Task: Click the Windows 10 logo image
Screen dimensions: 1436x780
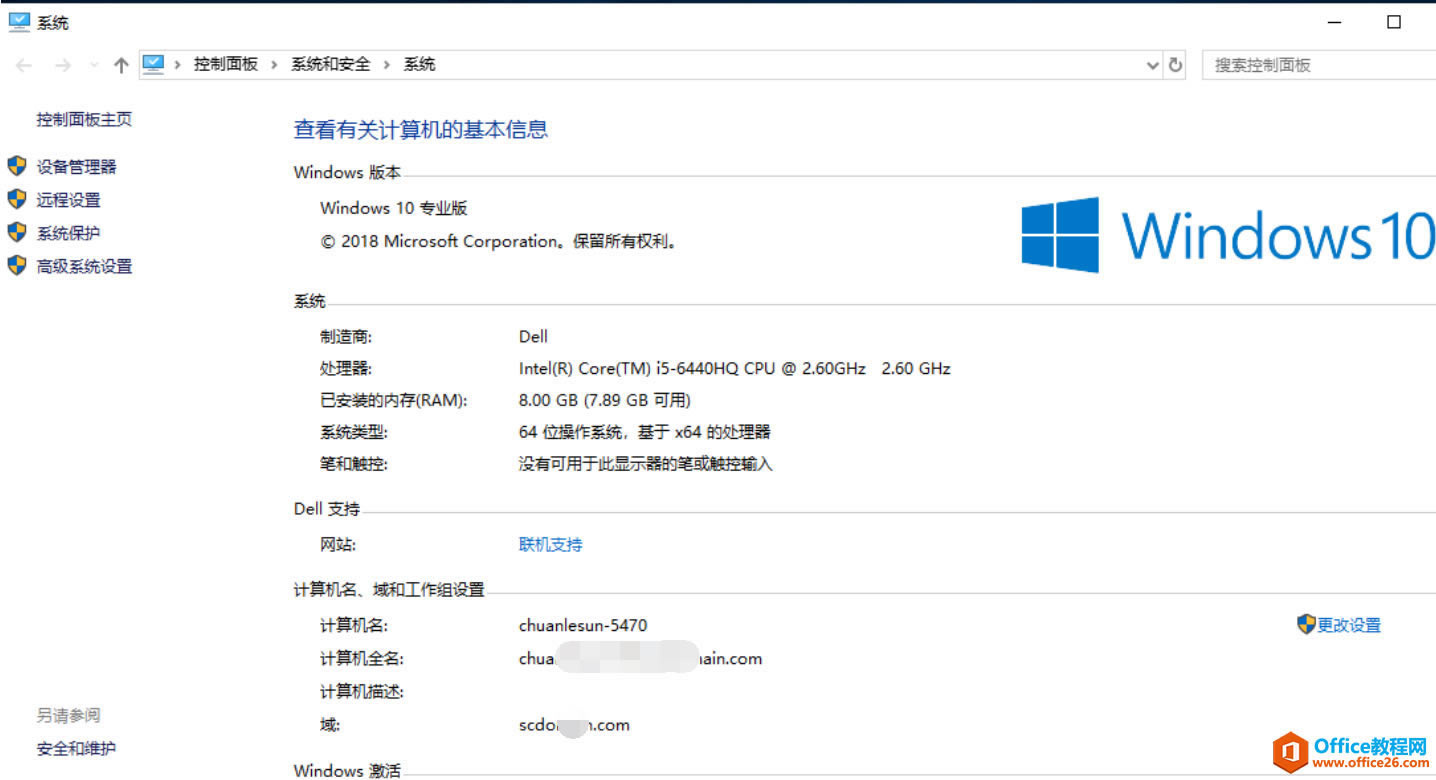Action: point(1229,235)
